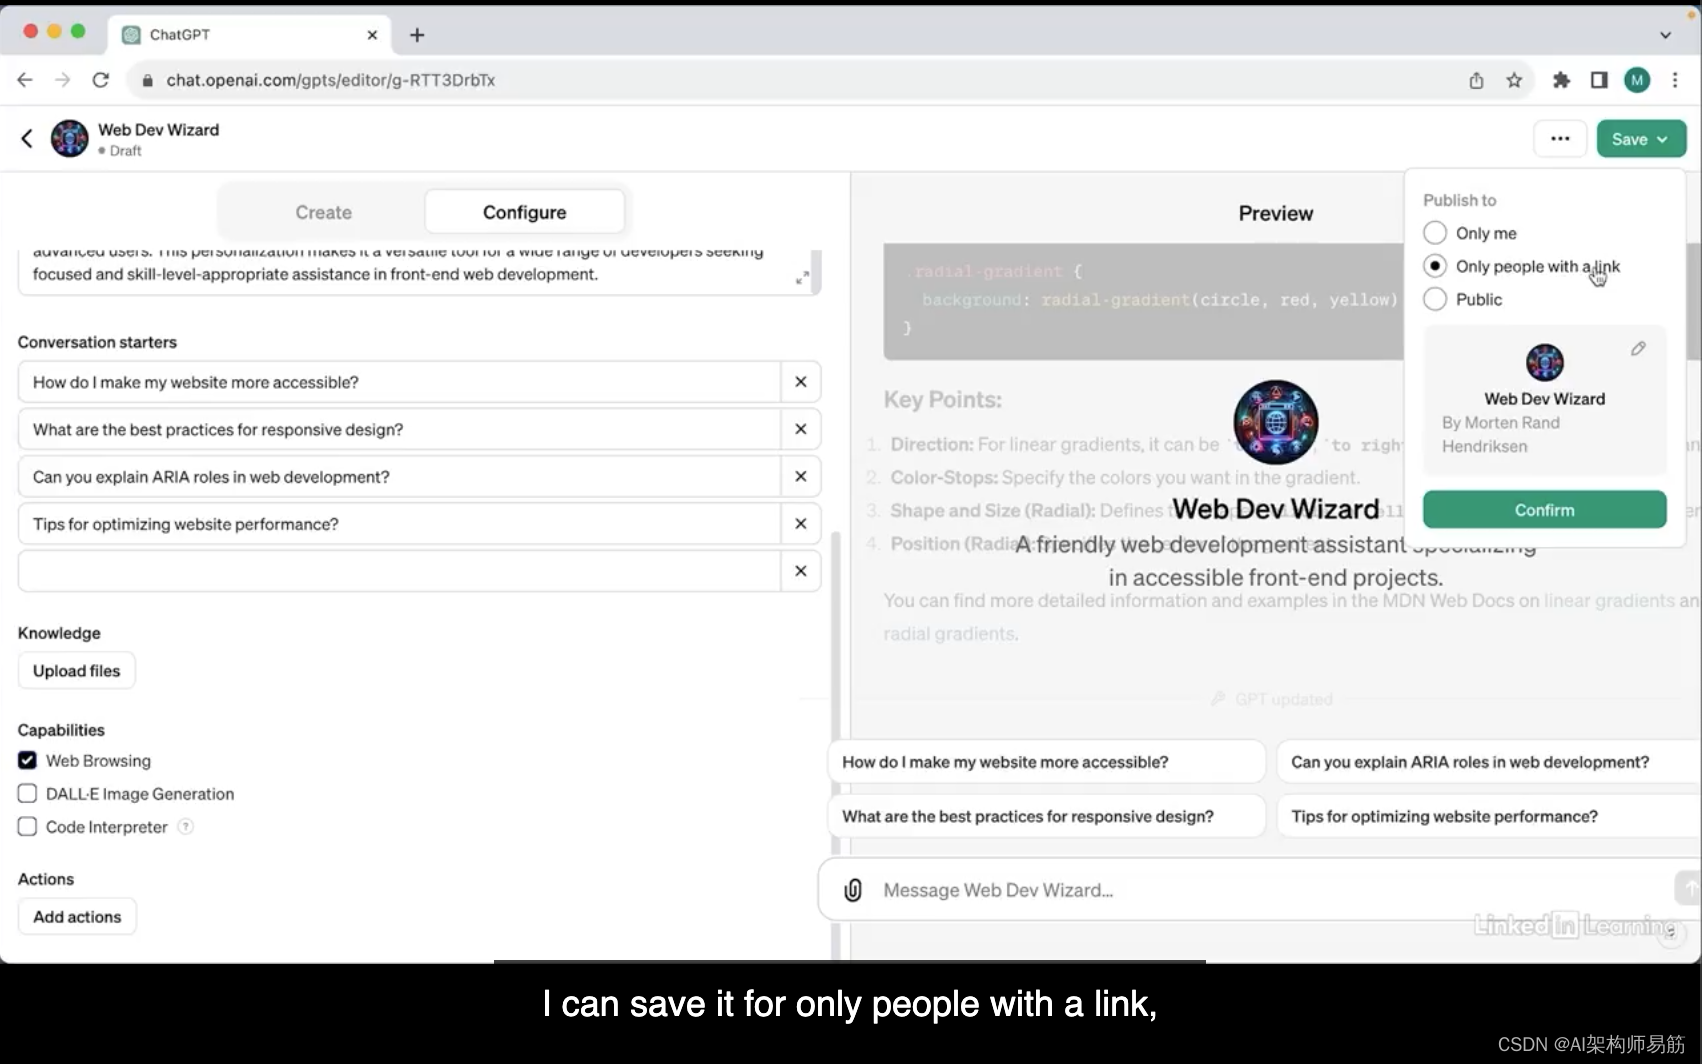The height and width of the screenshot is (1064, 1702).
Task: Choose preview prompt about responsive design
Action: click(x=1046, y=817)
